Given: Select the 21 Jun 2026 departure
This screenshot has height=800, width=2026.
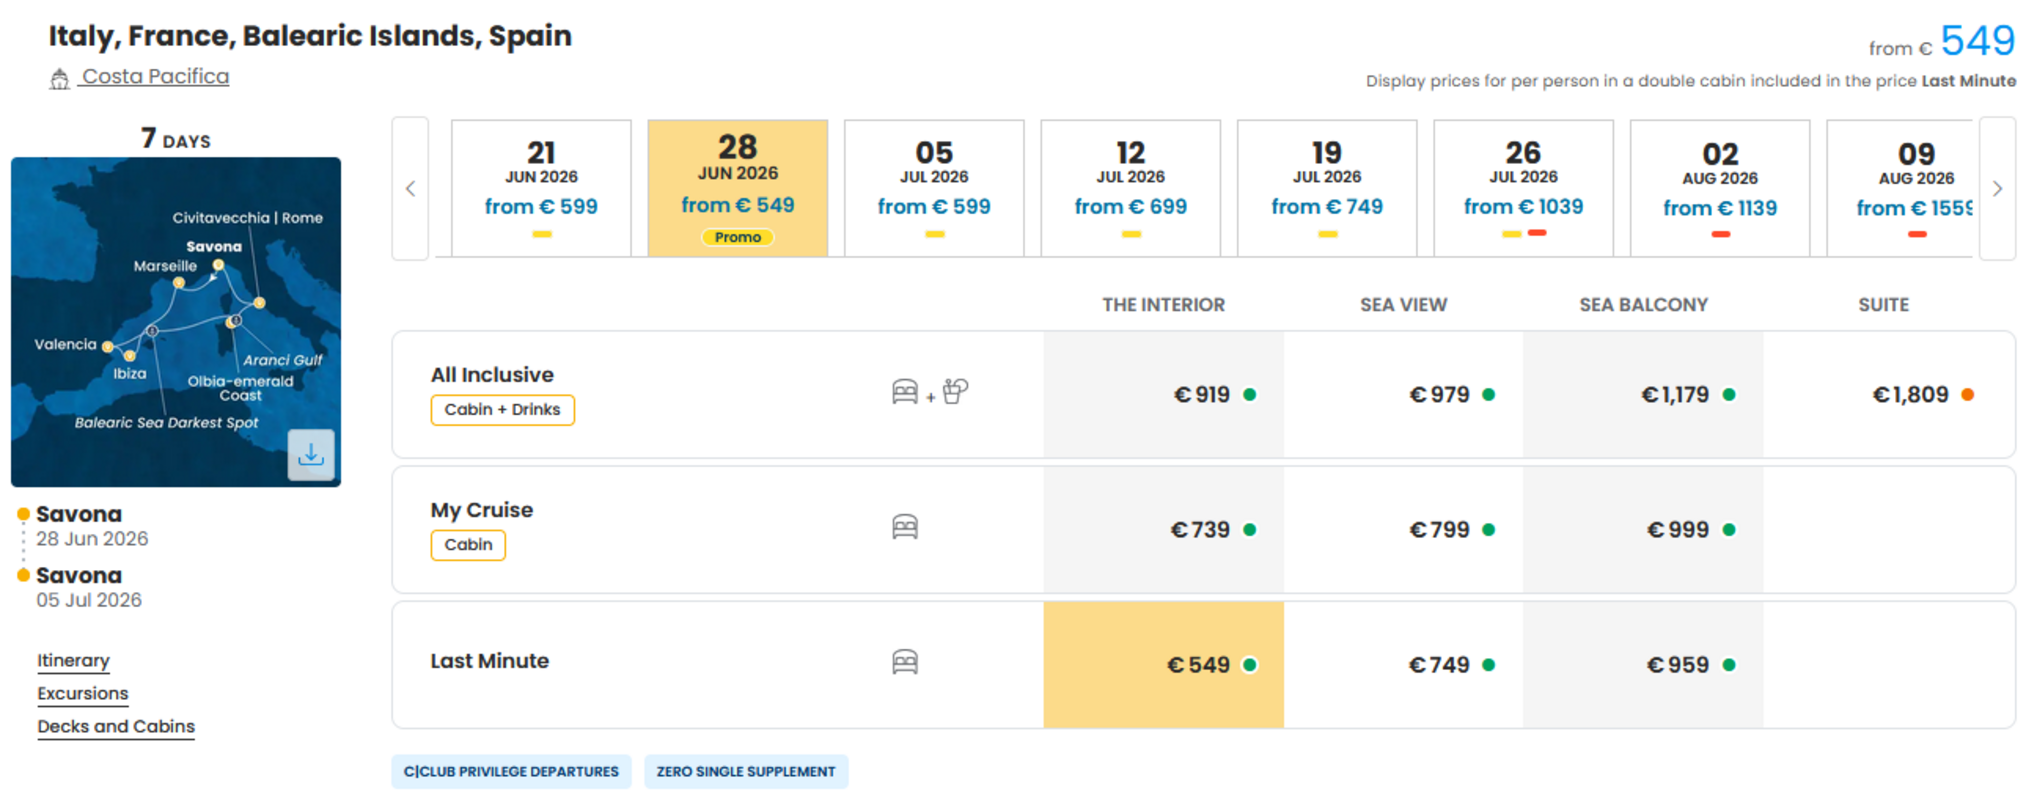Looking at the screenshot, I should [541, 188].
